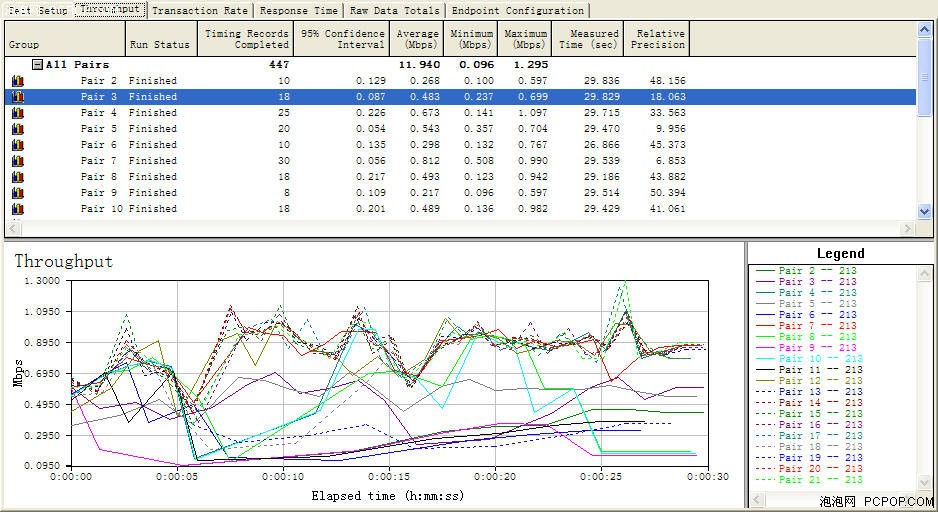
Task: Sort by the Average (Mbps) column header
Action: [x=416, y=39]
